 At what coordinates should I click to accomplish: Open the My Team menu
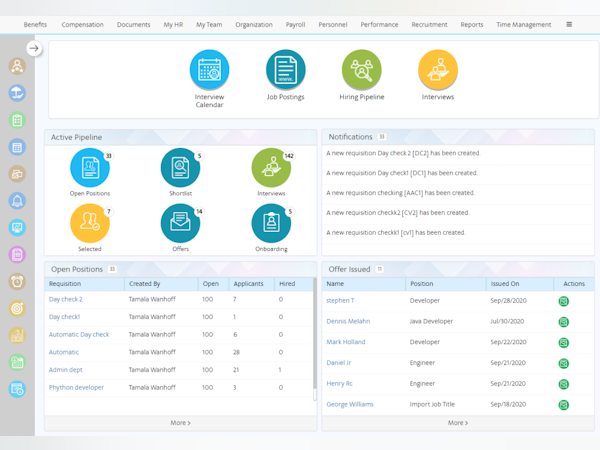[x=209, y=24]
